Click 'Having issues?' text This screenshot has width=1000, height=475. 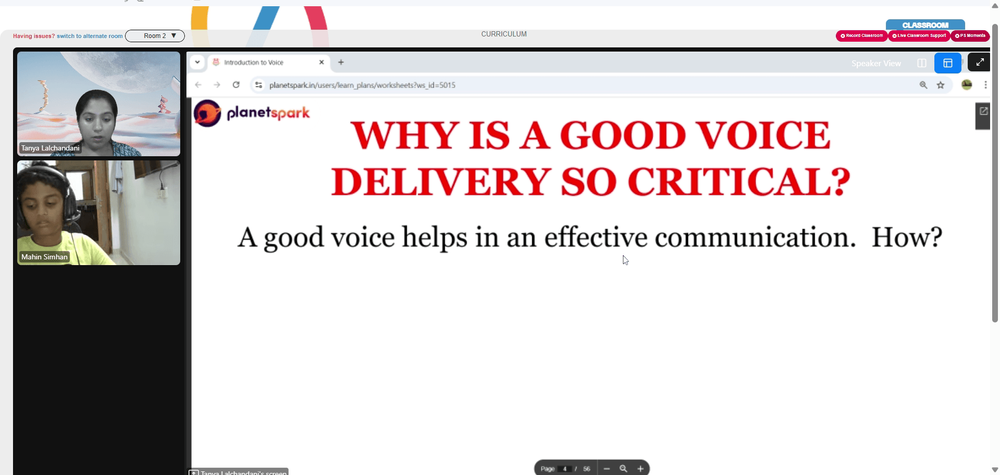[34, 36]
